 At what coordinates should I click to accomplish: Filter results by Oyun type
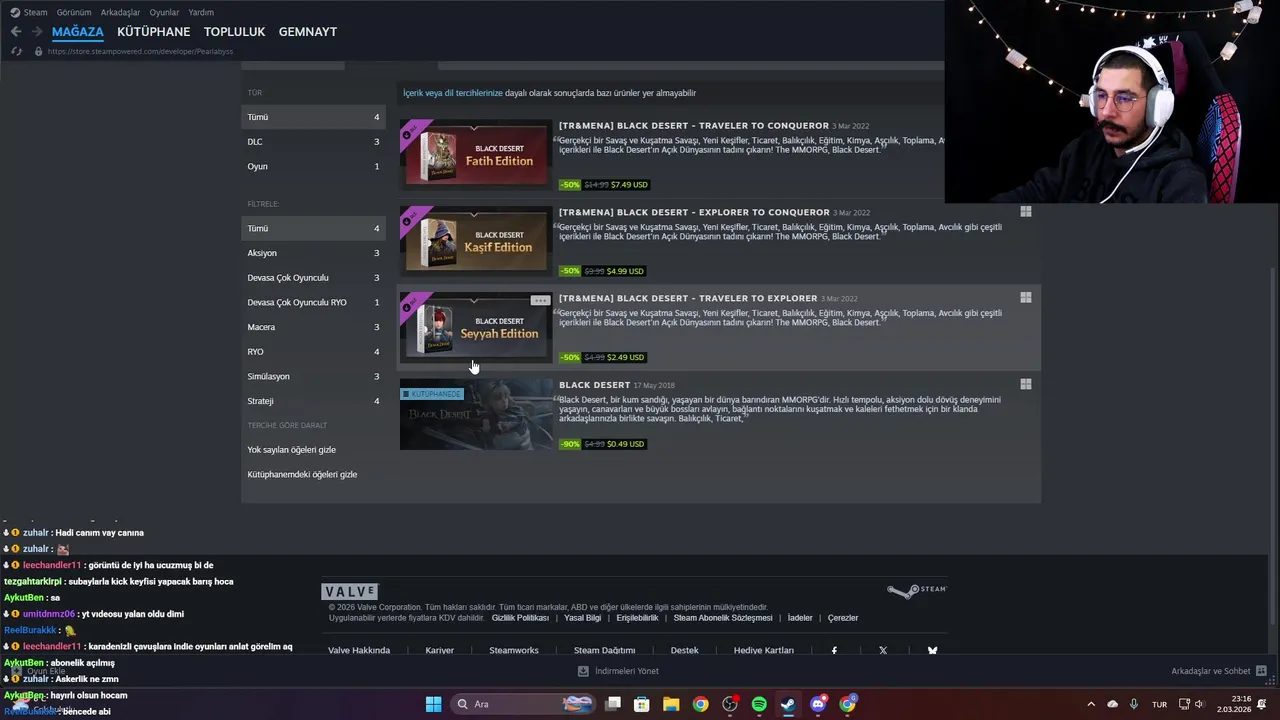(313, 166)
